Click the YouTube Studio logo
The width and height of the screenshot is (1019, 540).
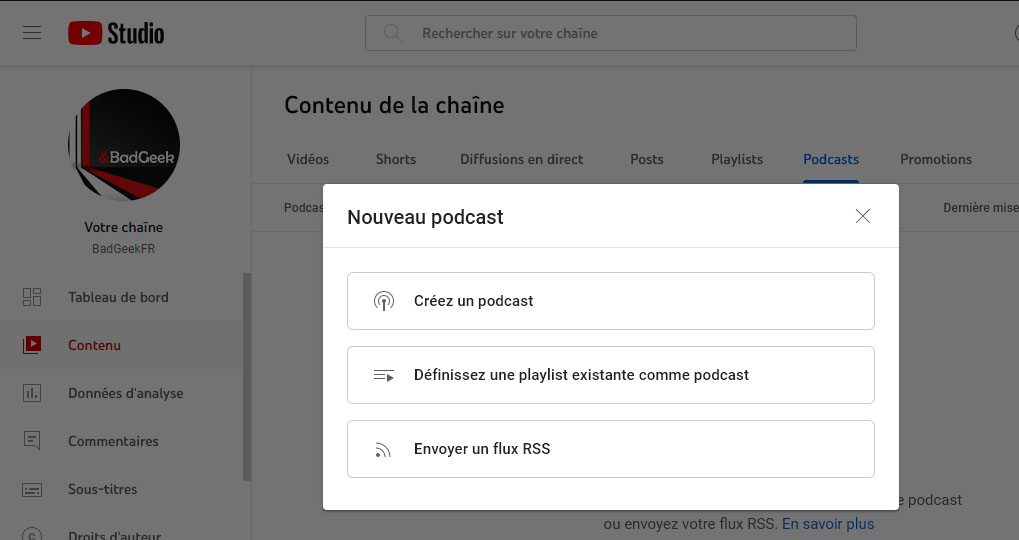click(116, 33)
